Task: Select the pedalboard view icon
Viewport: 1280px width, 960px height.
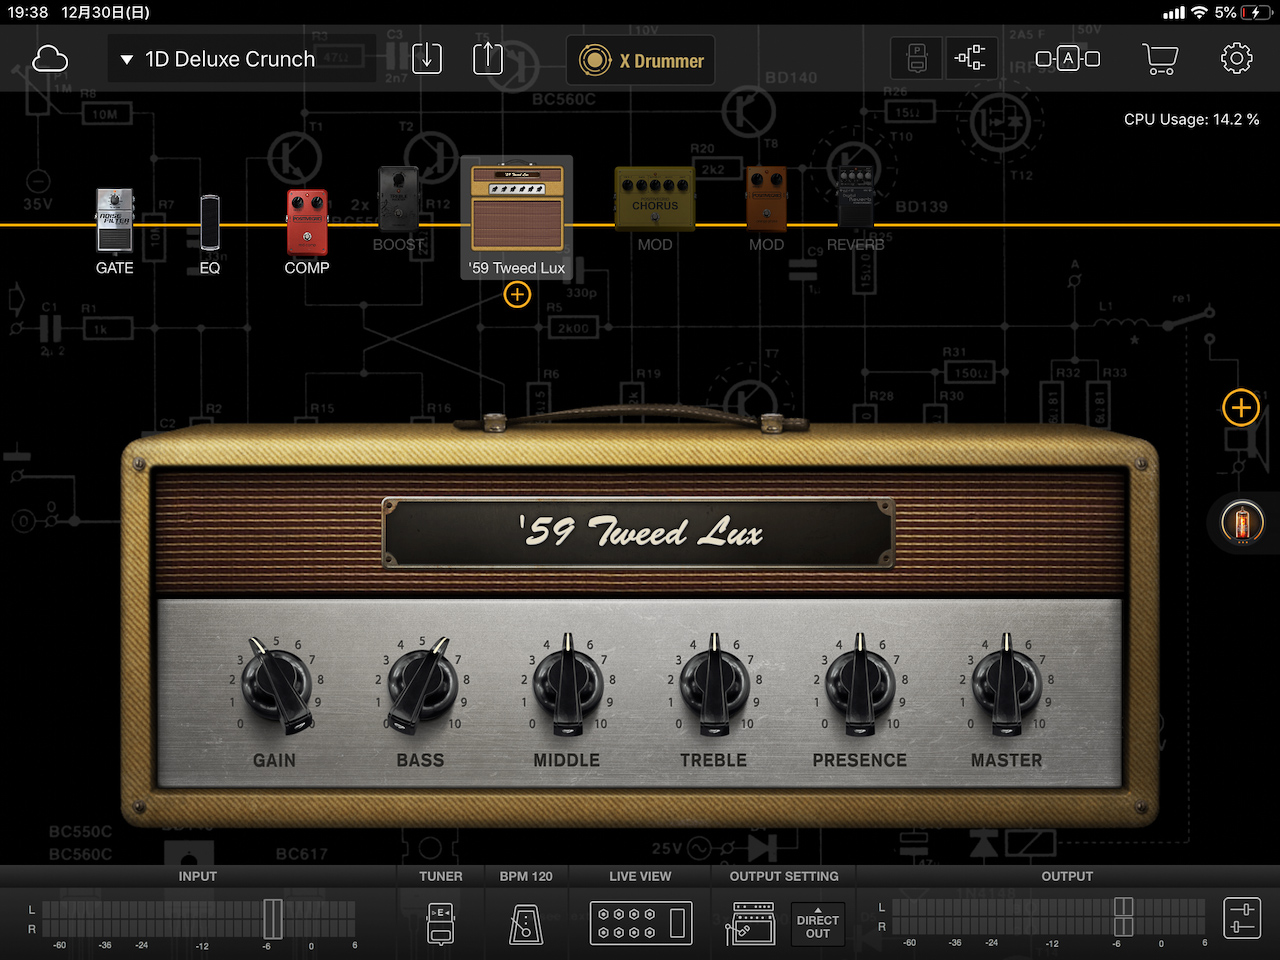Action: click(x=916, y=59)
